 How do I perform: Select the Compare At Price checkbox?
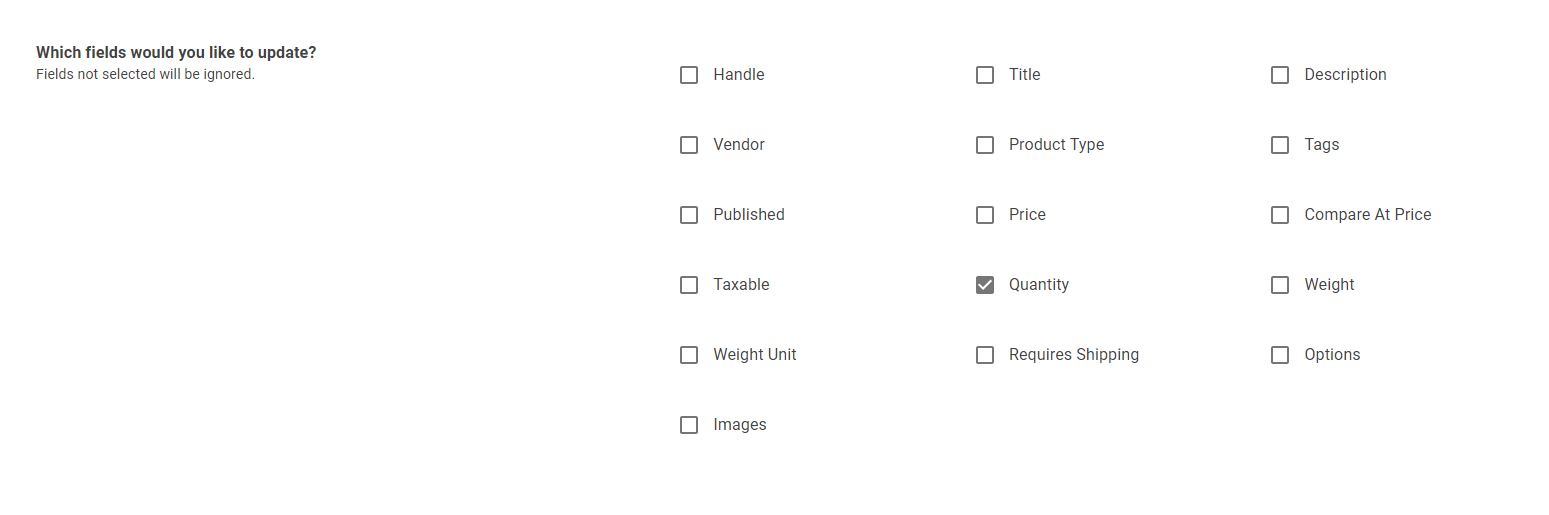point(1280,215)
